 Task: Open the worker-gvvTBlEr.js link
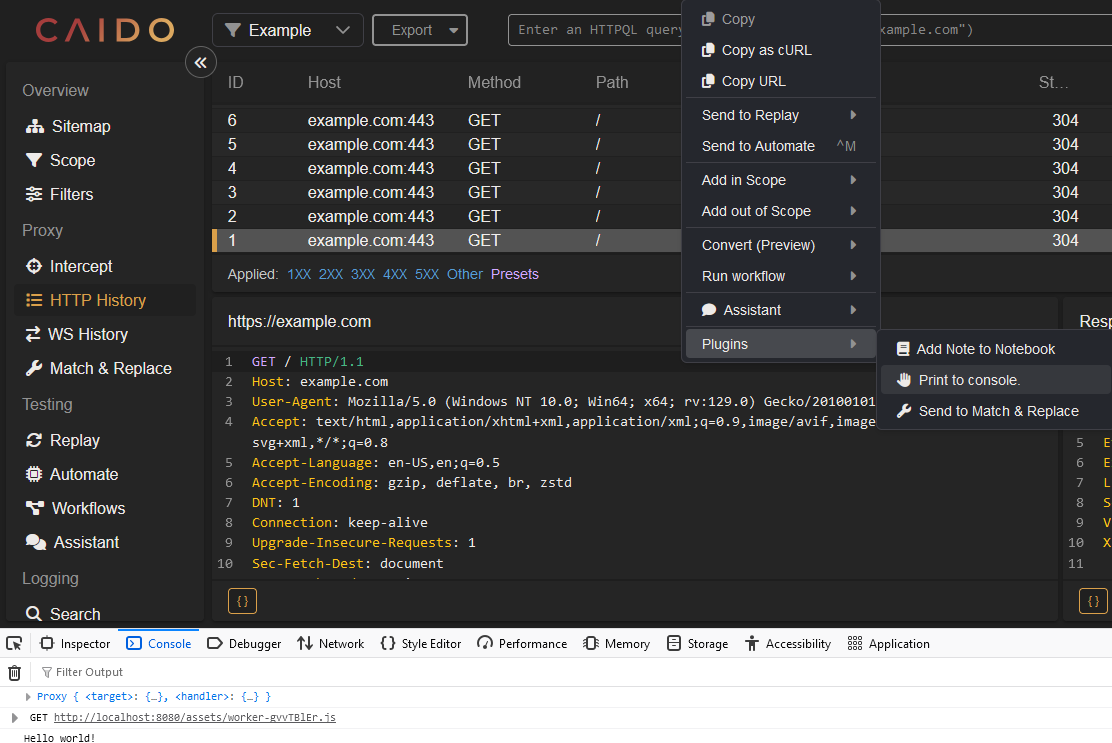point(194,717)
